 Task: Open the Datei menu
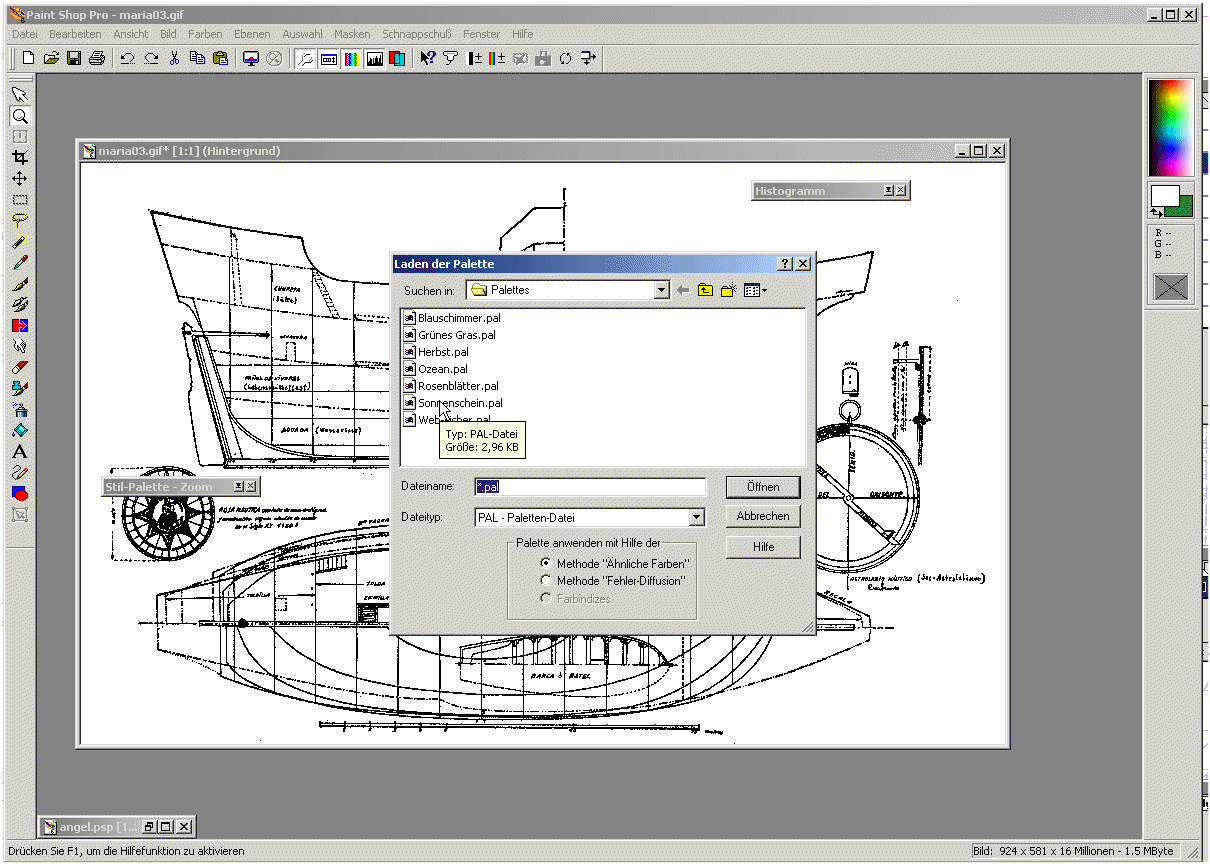[x=25, y=34]
